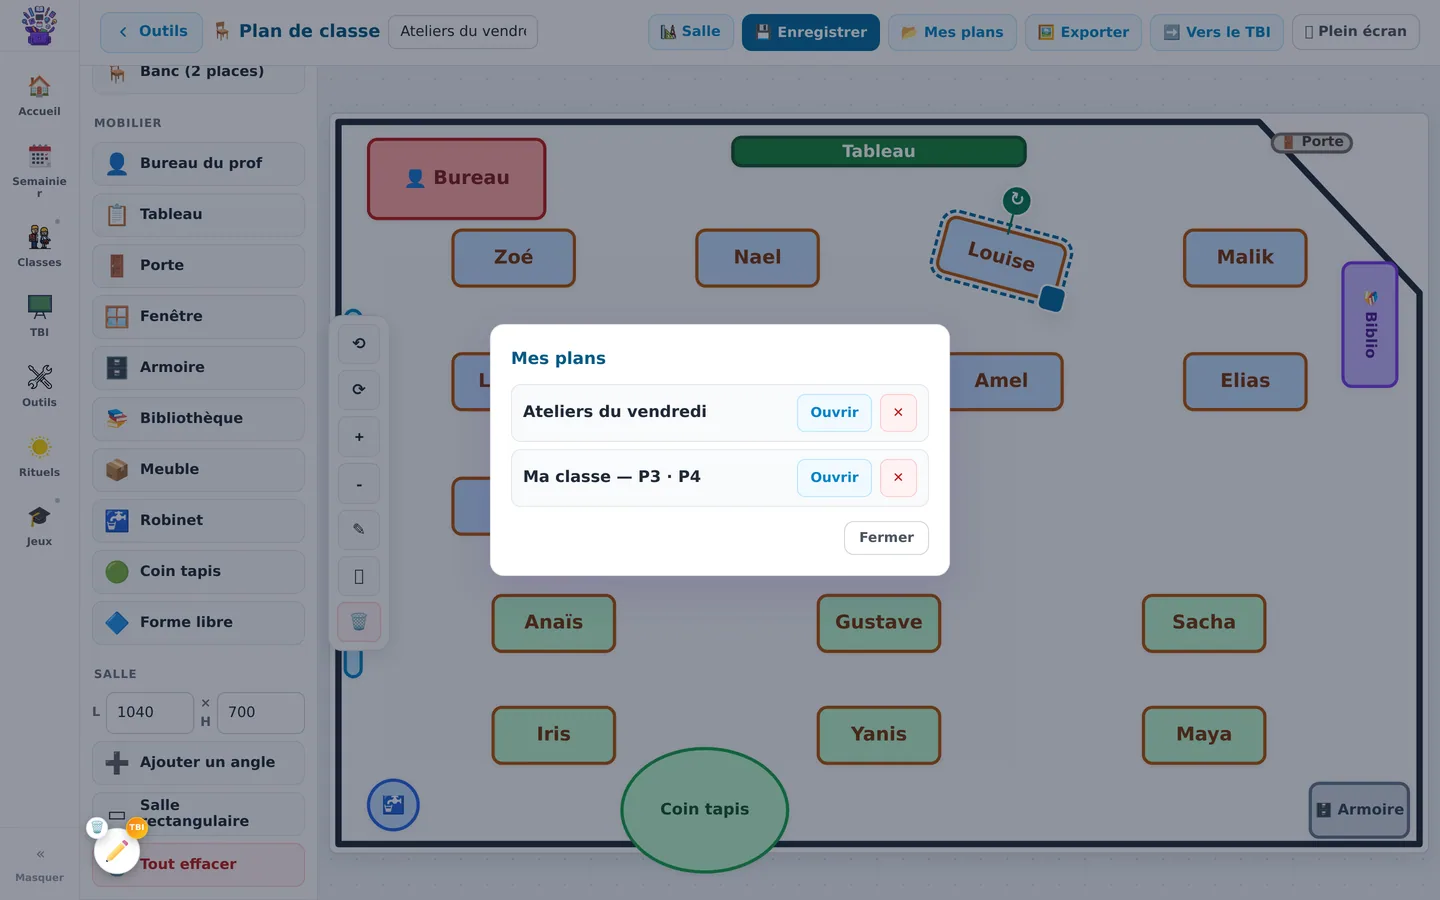Screen dimensions: 1440x900
Task: Switch to Plein écran
Action: [x=1355, y=32]
